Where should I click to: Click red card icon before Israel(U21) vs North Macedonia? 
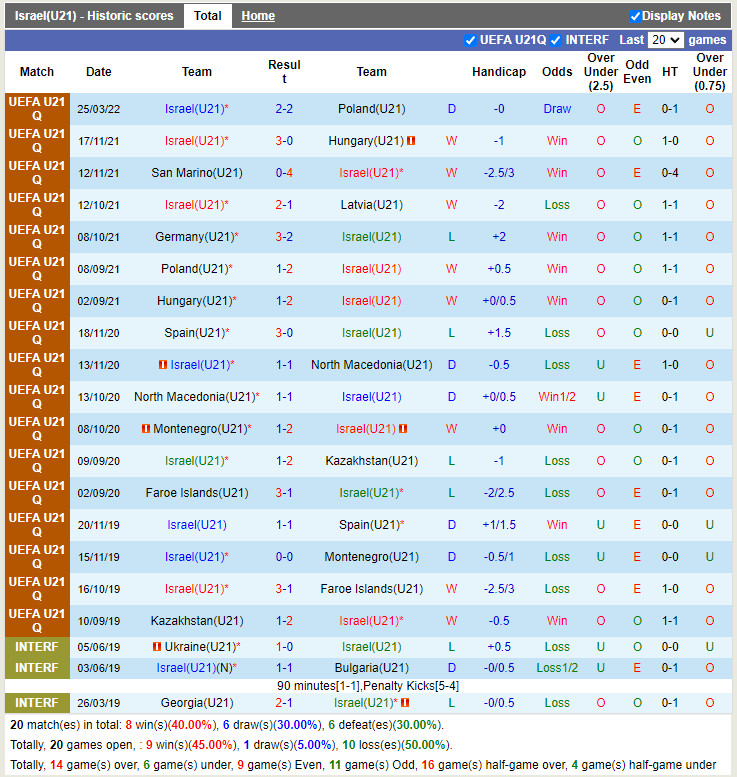163,365
